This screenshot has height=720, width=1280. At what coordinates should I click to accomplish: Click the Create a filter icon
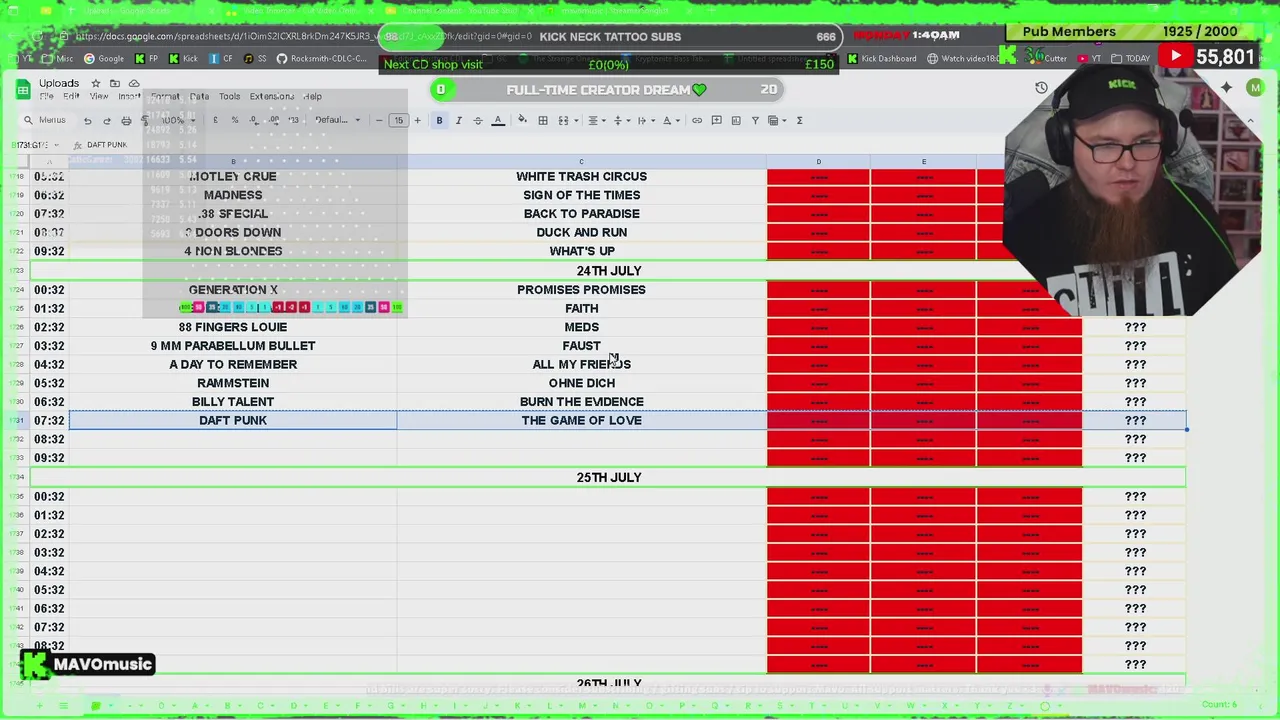pos(755,120)
